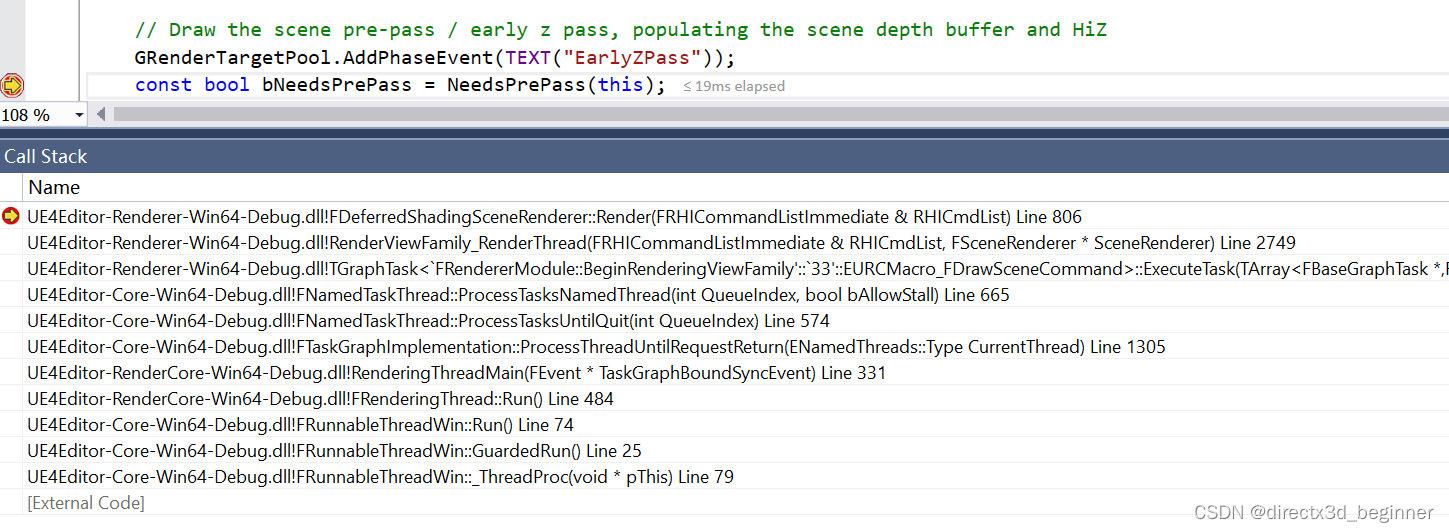Click the editor horizontal scrollbar track

(780, 115)
